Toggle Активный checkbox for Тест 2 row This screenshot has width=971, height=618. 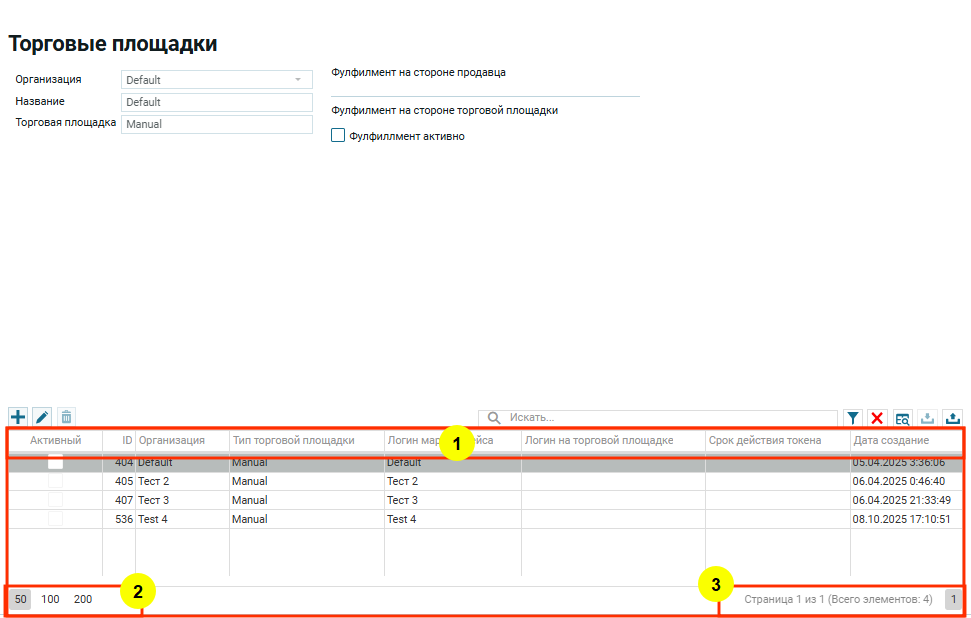tap(55, 481)
